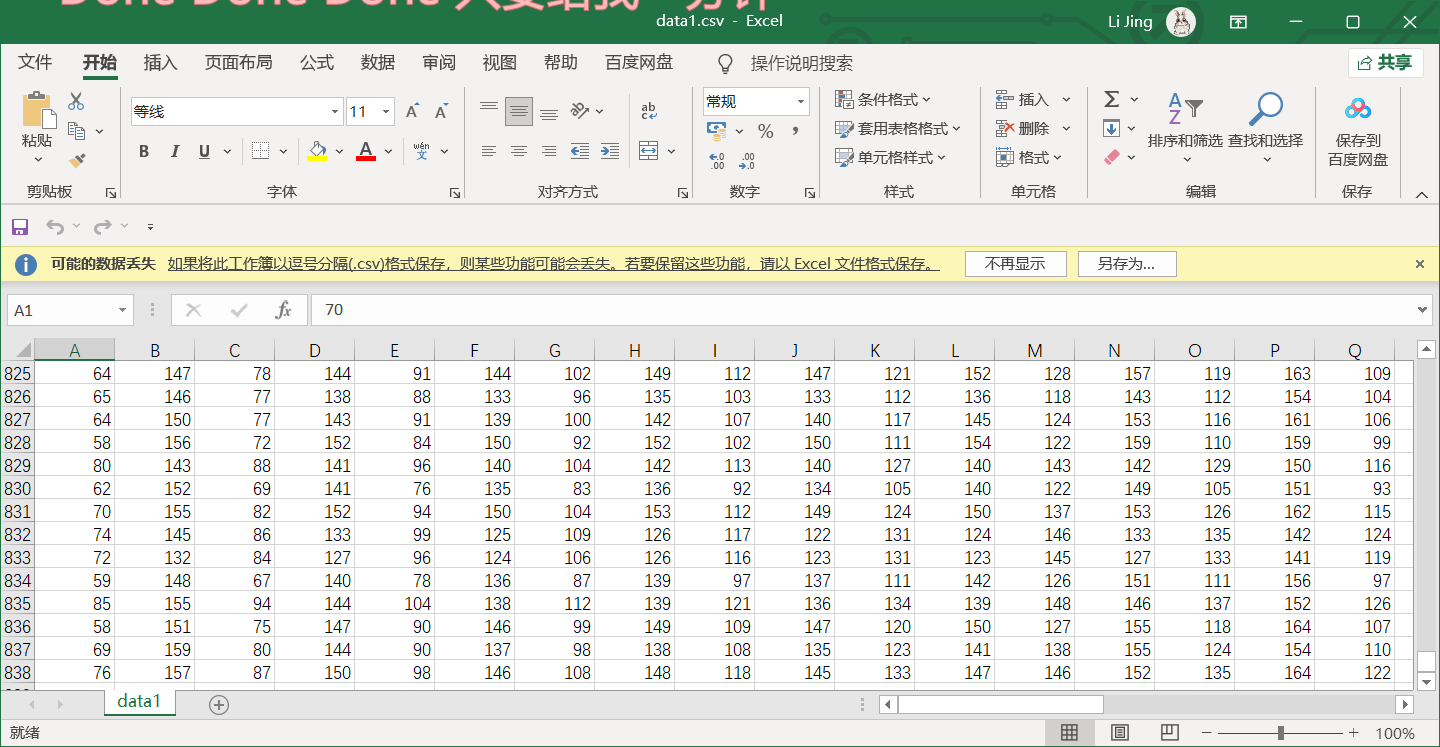Click the Format Painter brush icon
Screen dimensions: 1440x747
pyautogui.click(x=77, y=159)
